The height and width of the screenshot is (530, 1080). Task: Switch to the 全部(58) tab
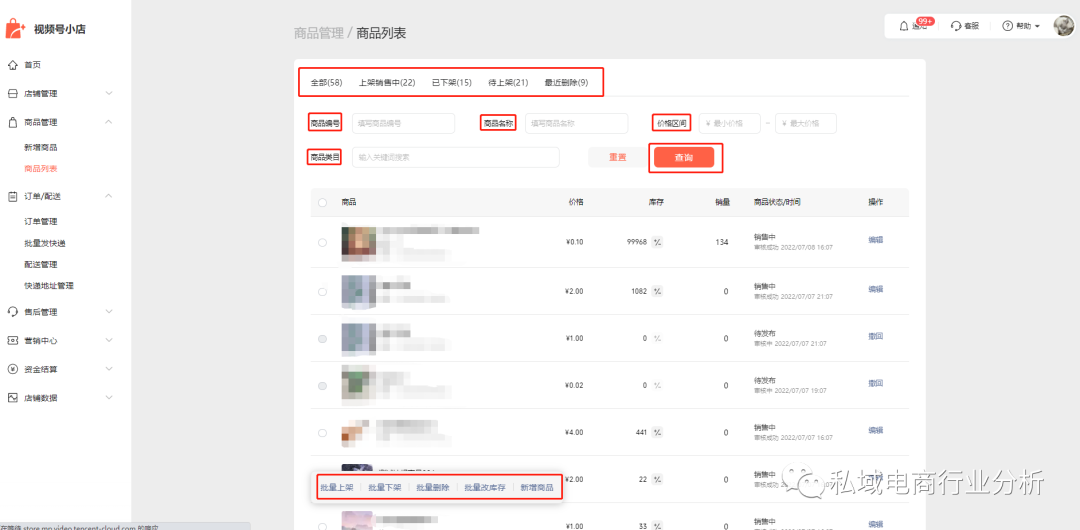[326, 83]
